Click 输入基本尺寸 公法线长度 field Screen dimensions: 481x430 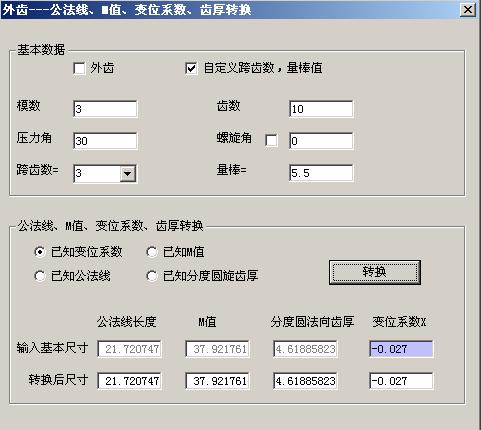pos(129,349)
